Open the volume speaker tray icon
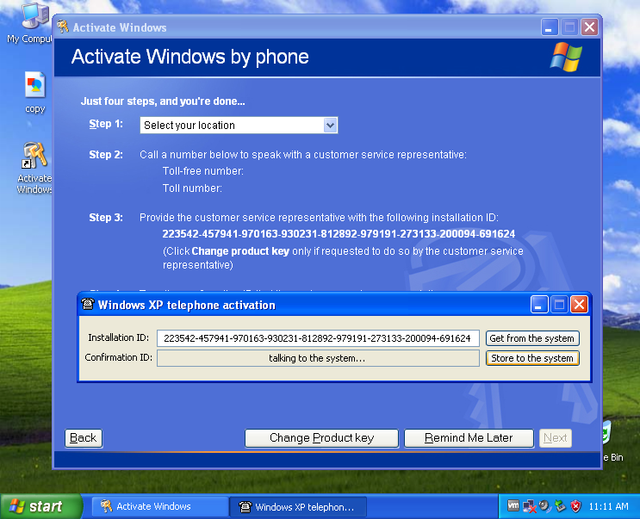 coord(545,507)
